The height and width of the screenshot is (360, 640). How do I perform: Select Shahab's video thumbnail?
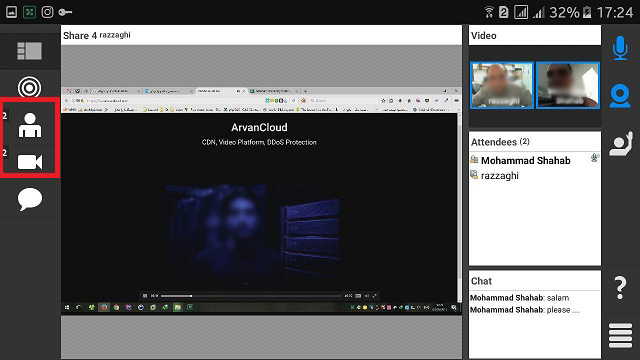(x=568, y=85)
